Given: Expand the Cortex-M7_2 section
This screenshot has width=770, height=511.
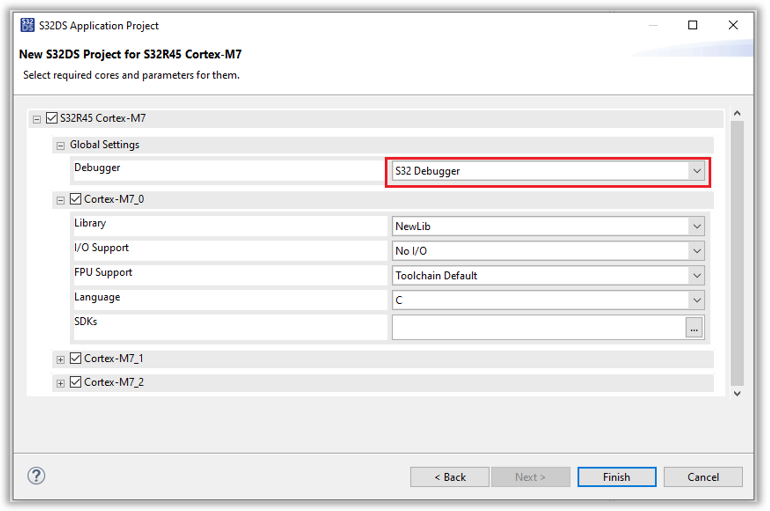Looking at the screenshot, I should tap(60, 383).
